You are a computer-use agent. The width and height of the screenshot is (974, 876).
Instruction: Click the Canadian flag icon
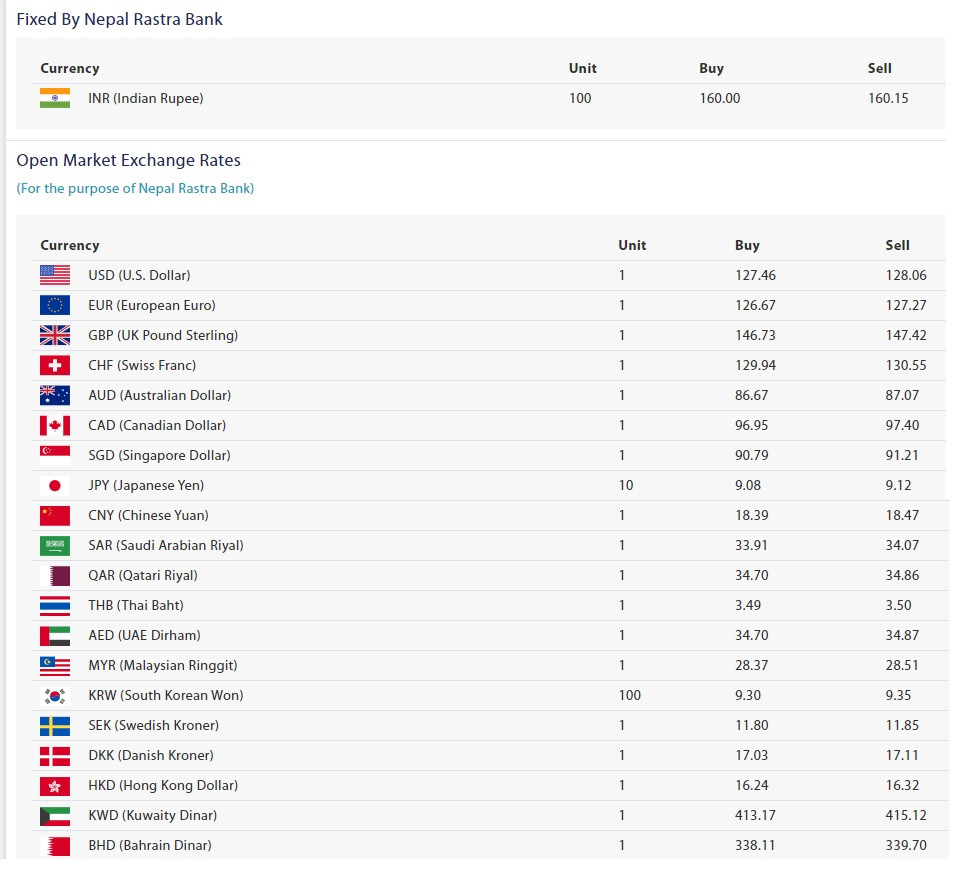pyautogui.click(x=55, y=426)
